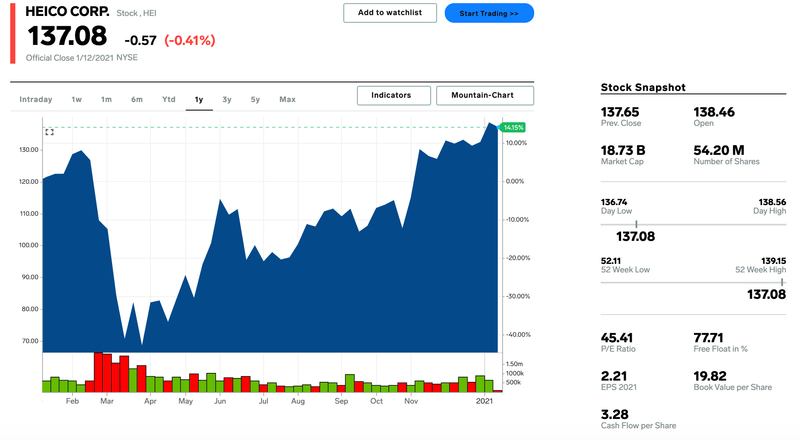Viewport: 800px width, 440px height.
Task: Click the 19.82 Book Value per Share
Action: coord(710,376)
